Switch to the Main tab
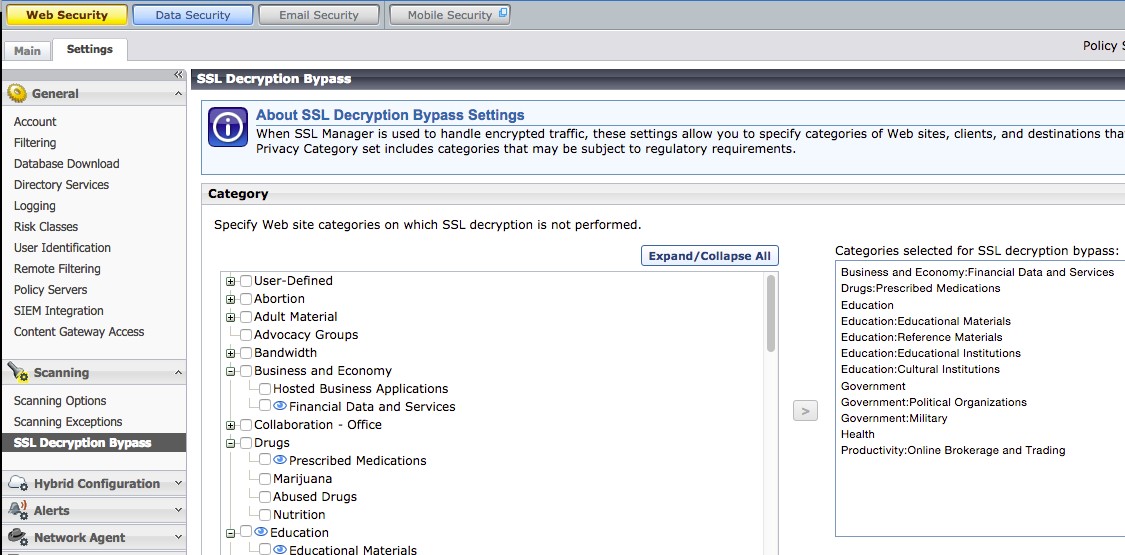Viewport: 1125px width, 555px height. point(27,51)
